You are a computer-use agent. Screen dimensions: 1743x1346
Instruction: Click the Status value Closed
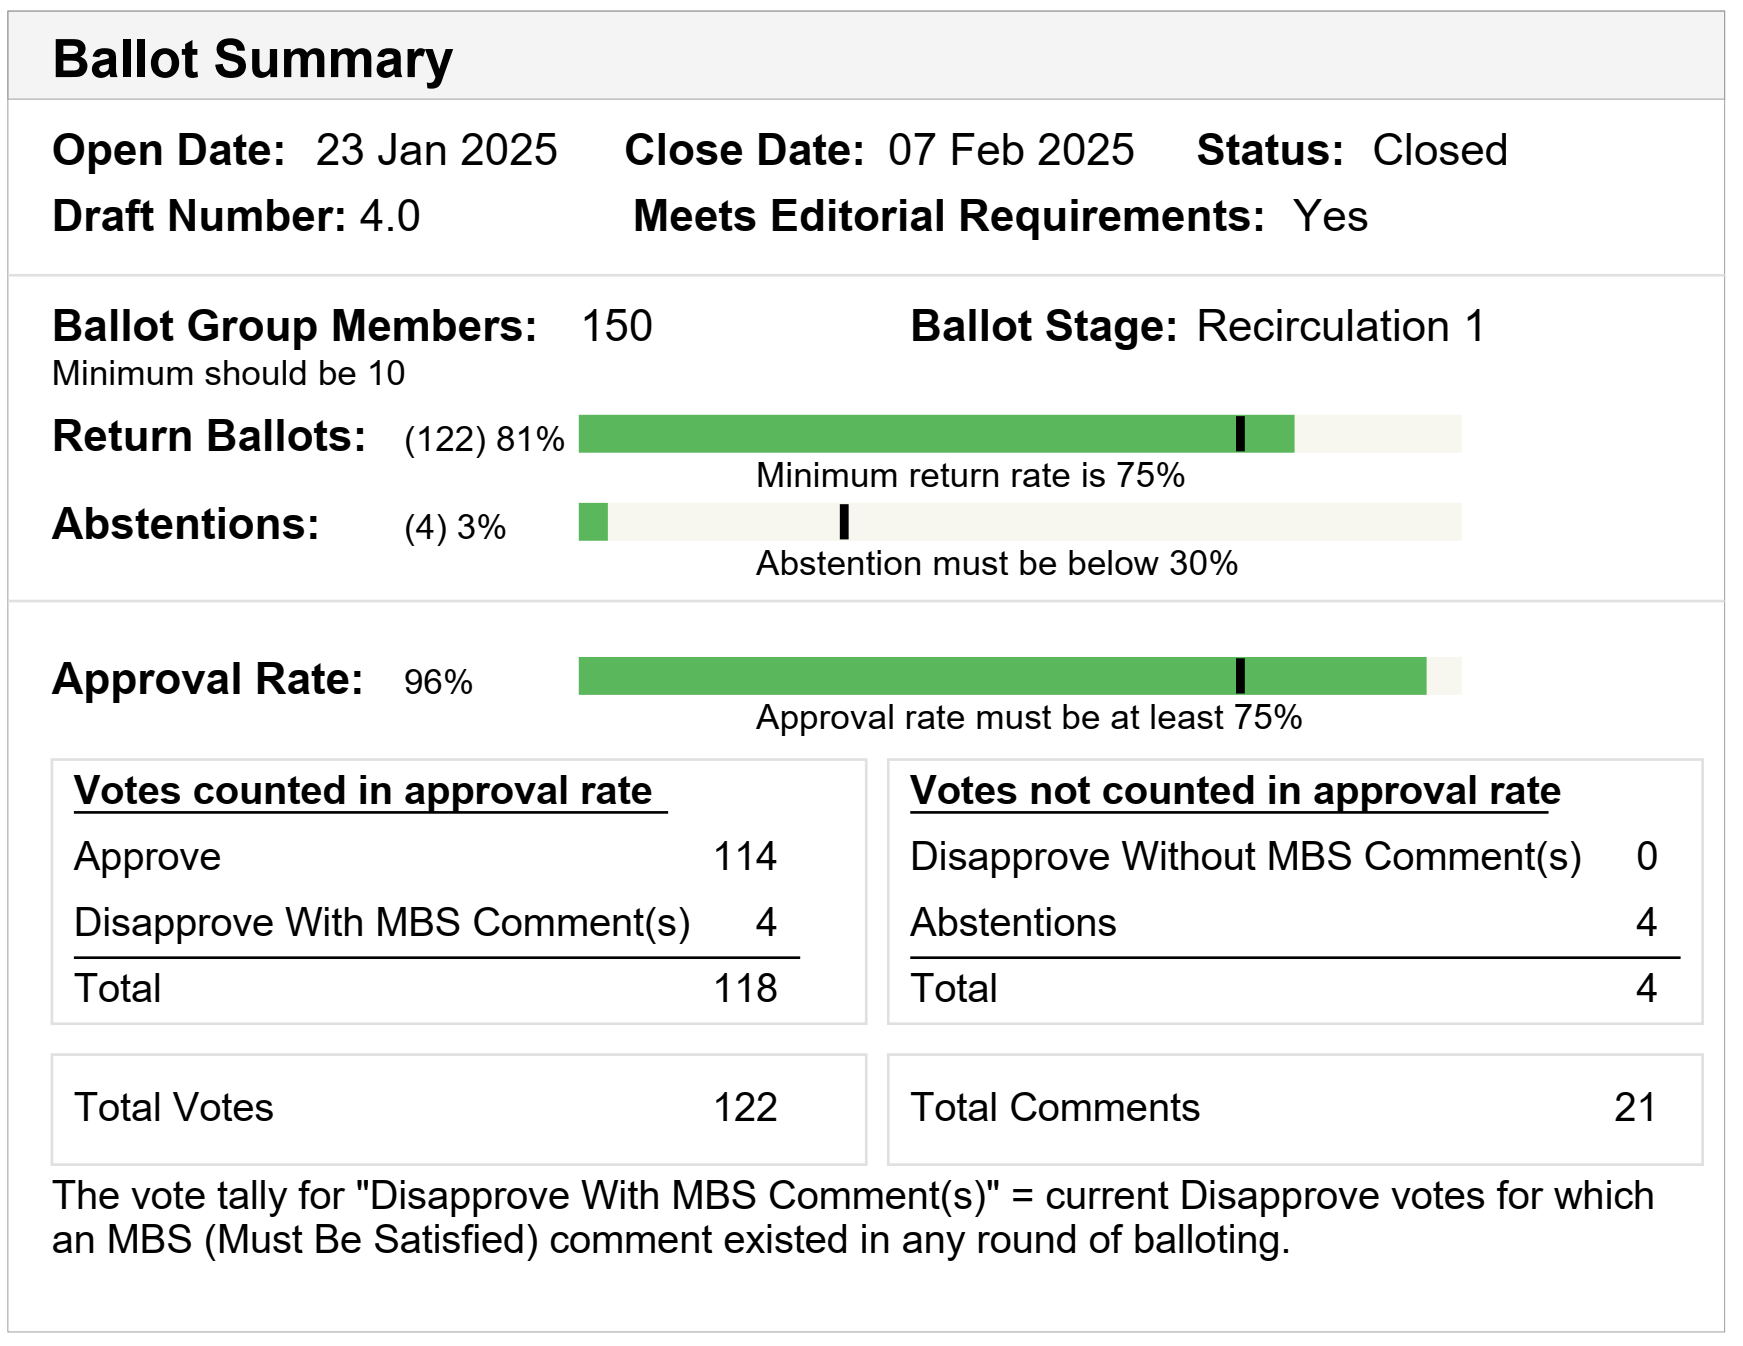coord(1439,151)
